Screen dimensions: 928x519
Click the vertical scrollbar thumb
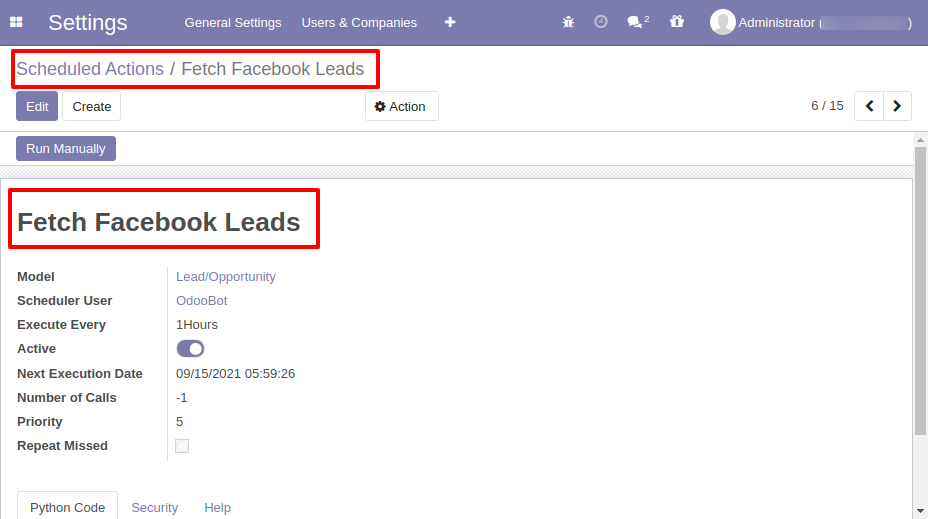point(920,290)
